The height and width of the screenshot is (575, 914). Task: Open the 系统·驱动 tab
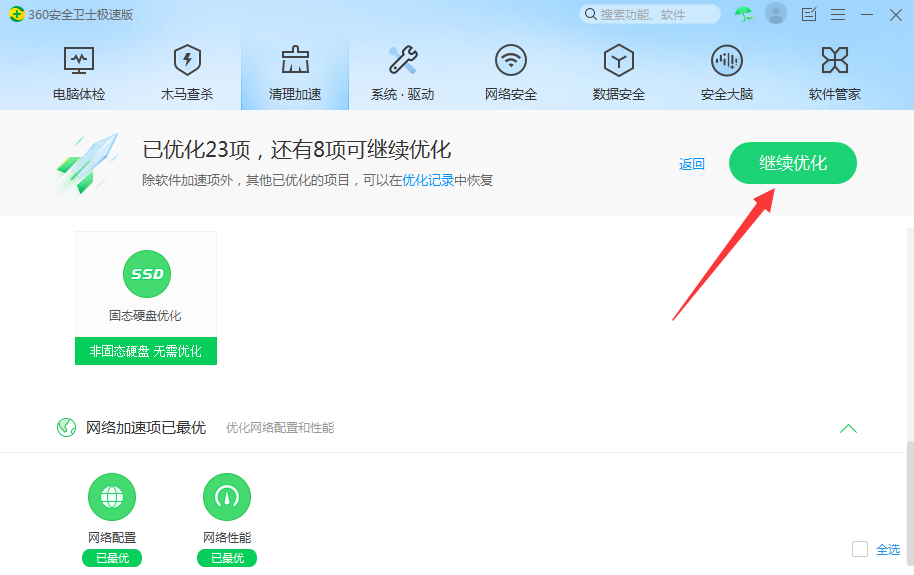coord(403,73)
